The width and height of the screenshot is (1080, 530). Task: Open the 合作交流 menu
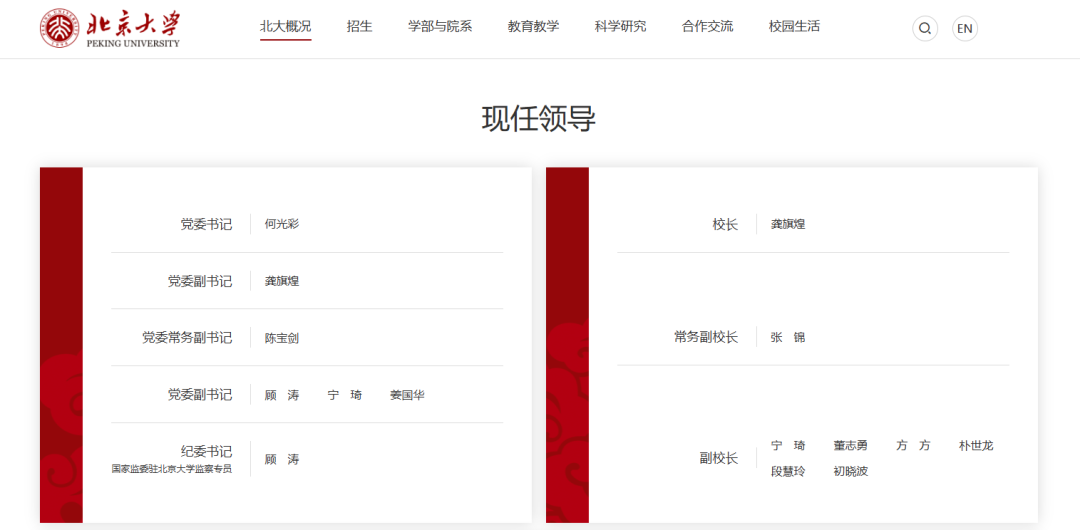click(707, 27)
